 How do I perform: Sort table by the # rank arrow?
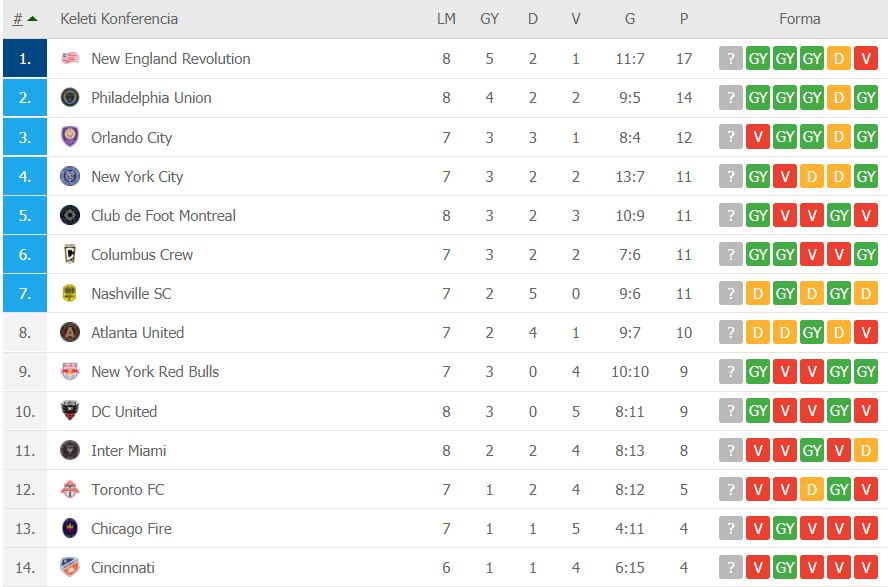(x=25, y=19)
